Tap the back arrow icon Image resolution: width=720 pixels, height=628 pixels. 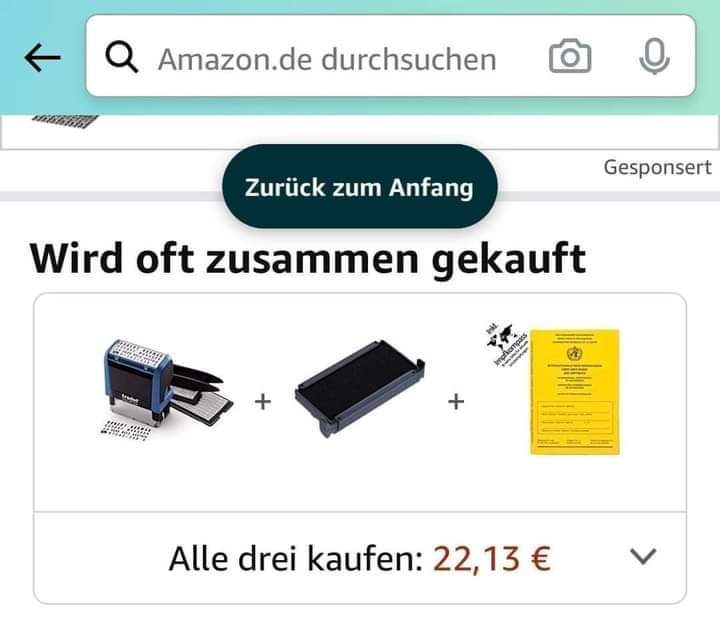[42, 58]
